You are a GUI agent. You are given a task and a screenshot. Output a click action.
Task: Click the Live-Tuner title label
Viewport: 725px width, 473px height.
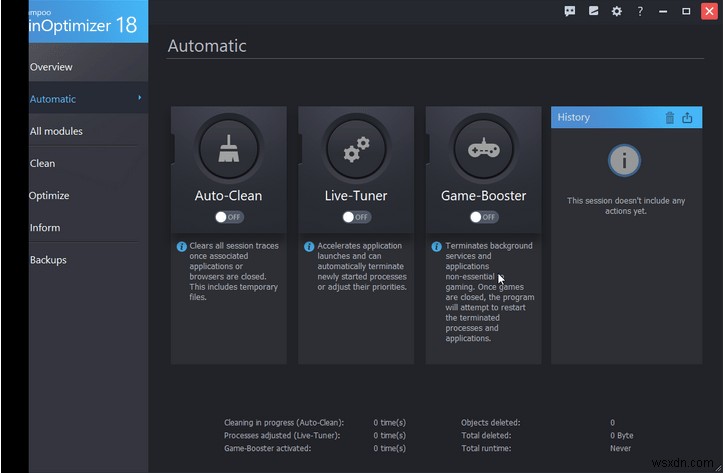(356, 196)
